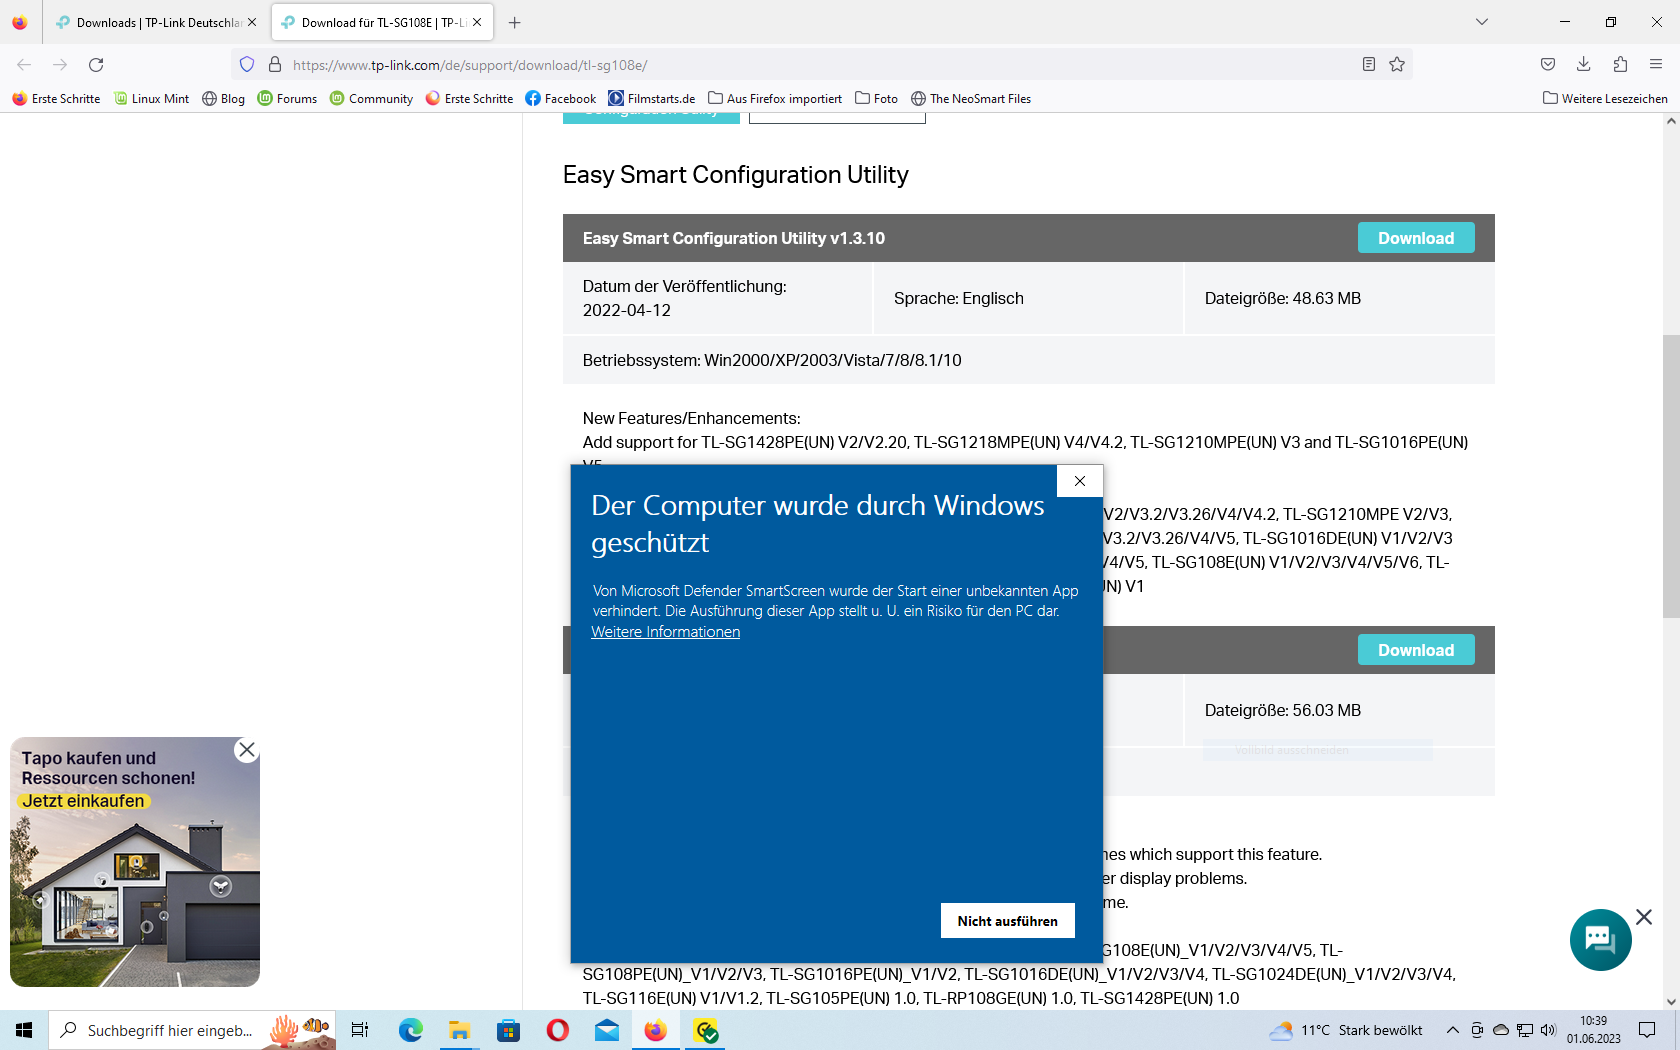
Task: List all tabs dropdown arrow
Action: pos(1482,22)
